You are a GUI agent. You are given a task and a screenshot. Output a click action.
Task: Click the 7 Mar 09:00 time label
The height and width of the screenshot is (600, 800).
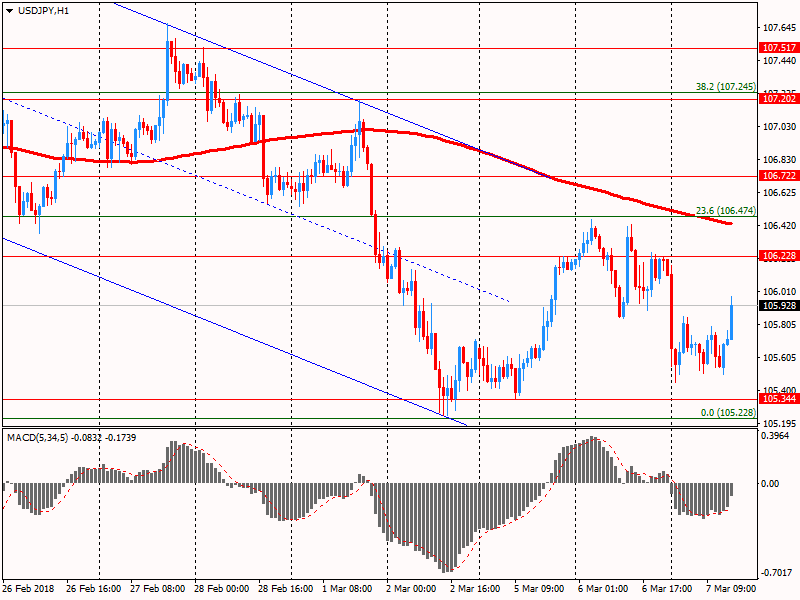point(731,589)
